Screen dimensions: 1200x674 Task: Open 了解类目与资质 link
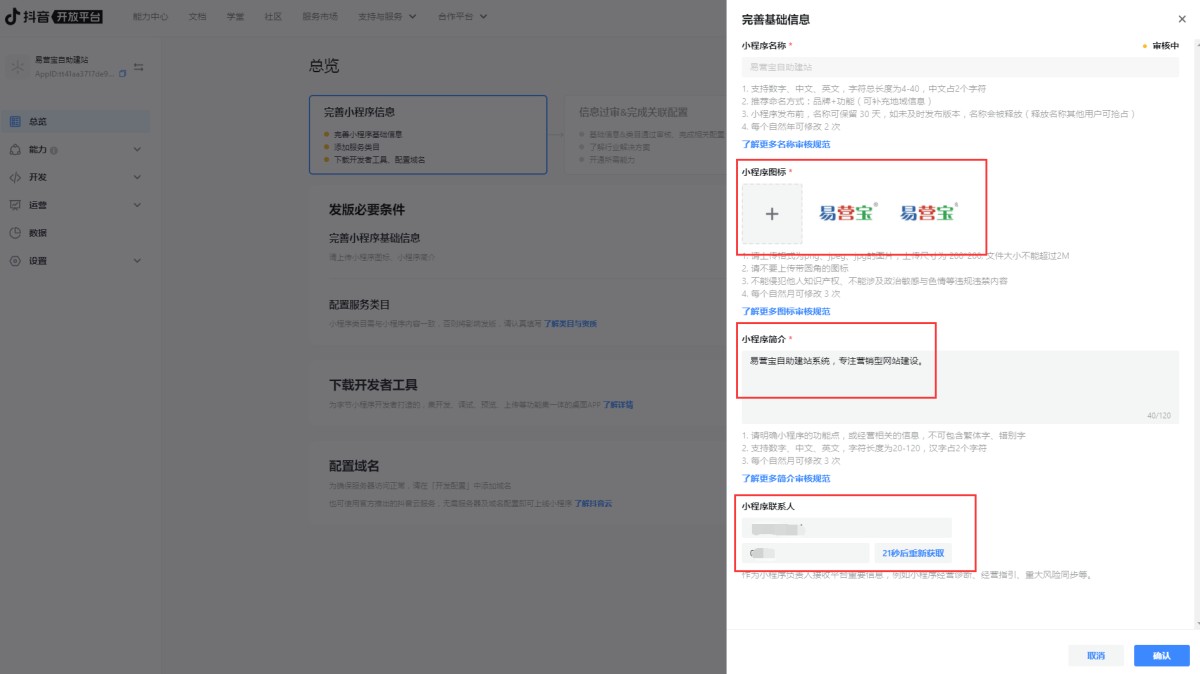coord(570,324)
